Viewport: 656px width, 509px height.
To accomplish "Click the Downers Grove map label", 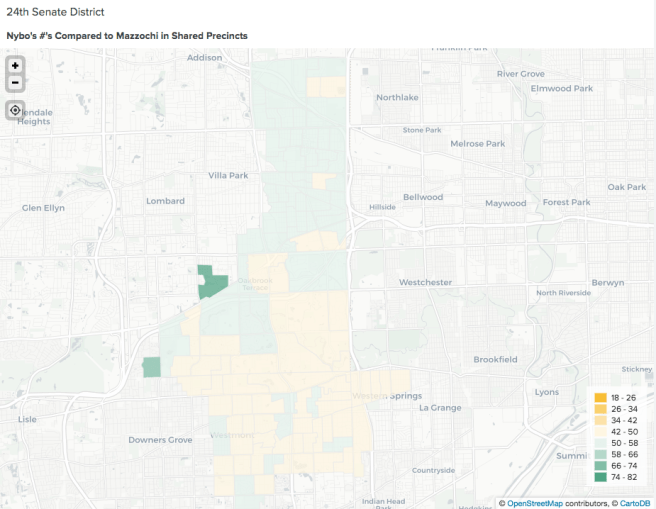I will (x=160, y=440).
